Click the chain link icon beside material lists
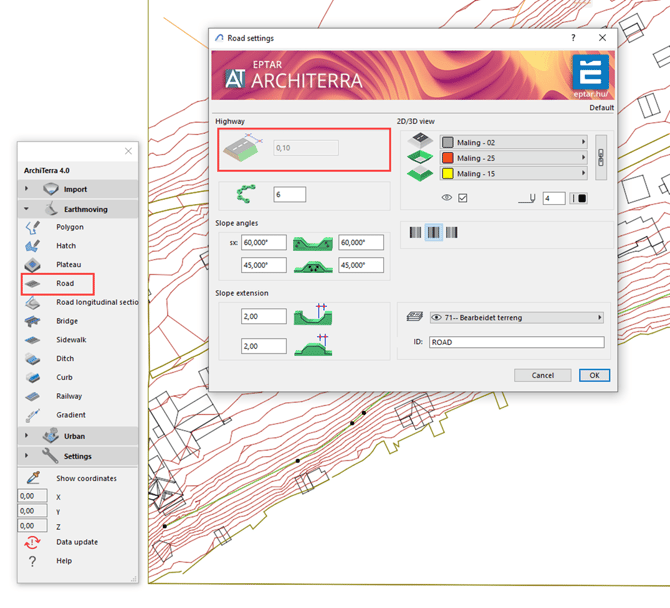The width and height of the screenshot is (670, 608). [x=600, y=158]
